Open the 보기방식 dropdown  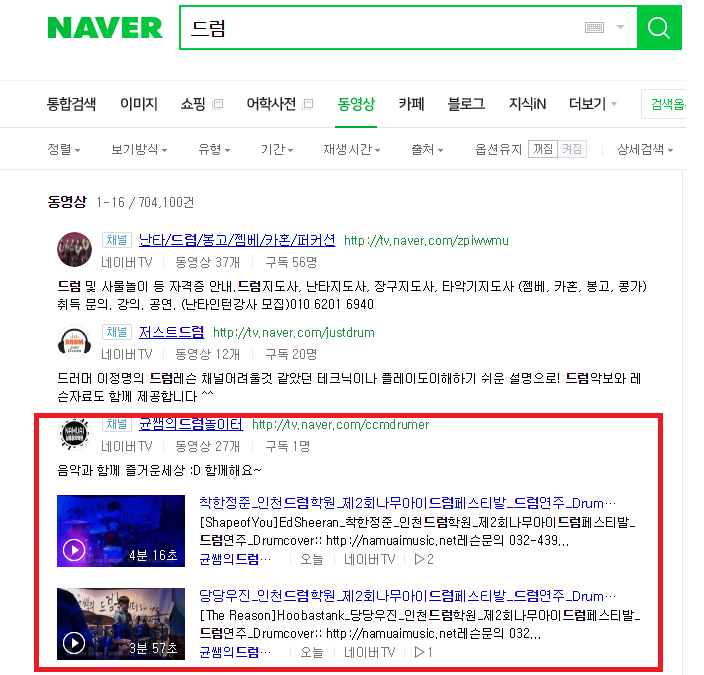139,150
